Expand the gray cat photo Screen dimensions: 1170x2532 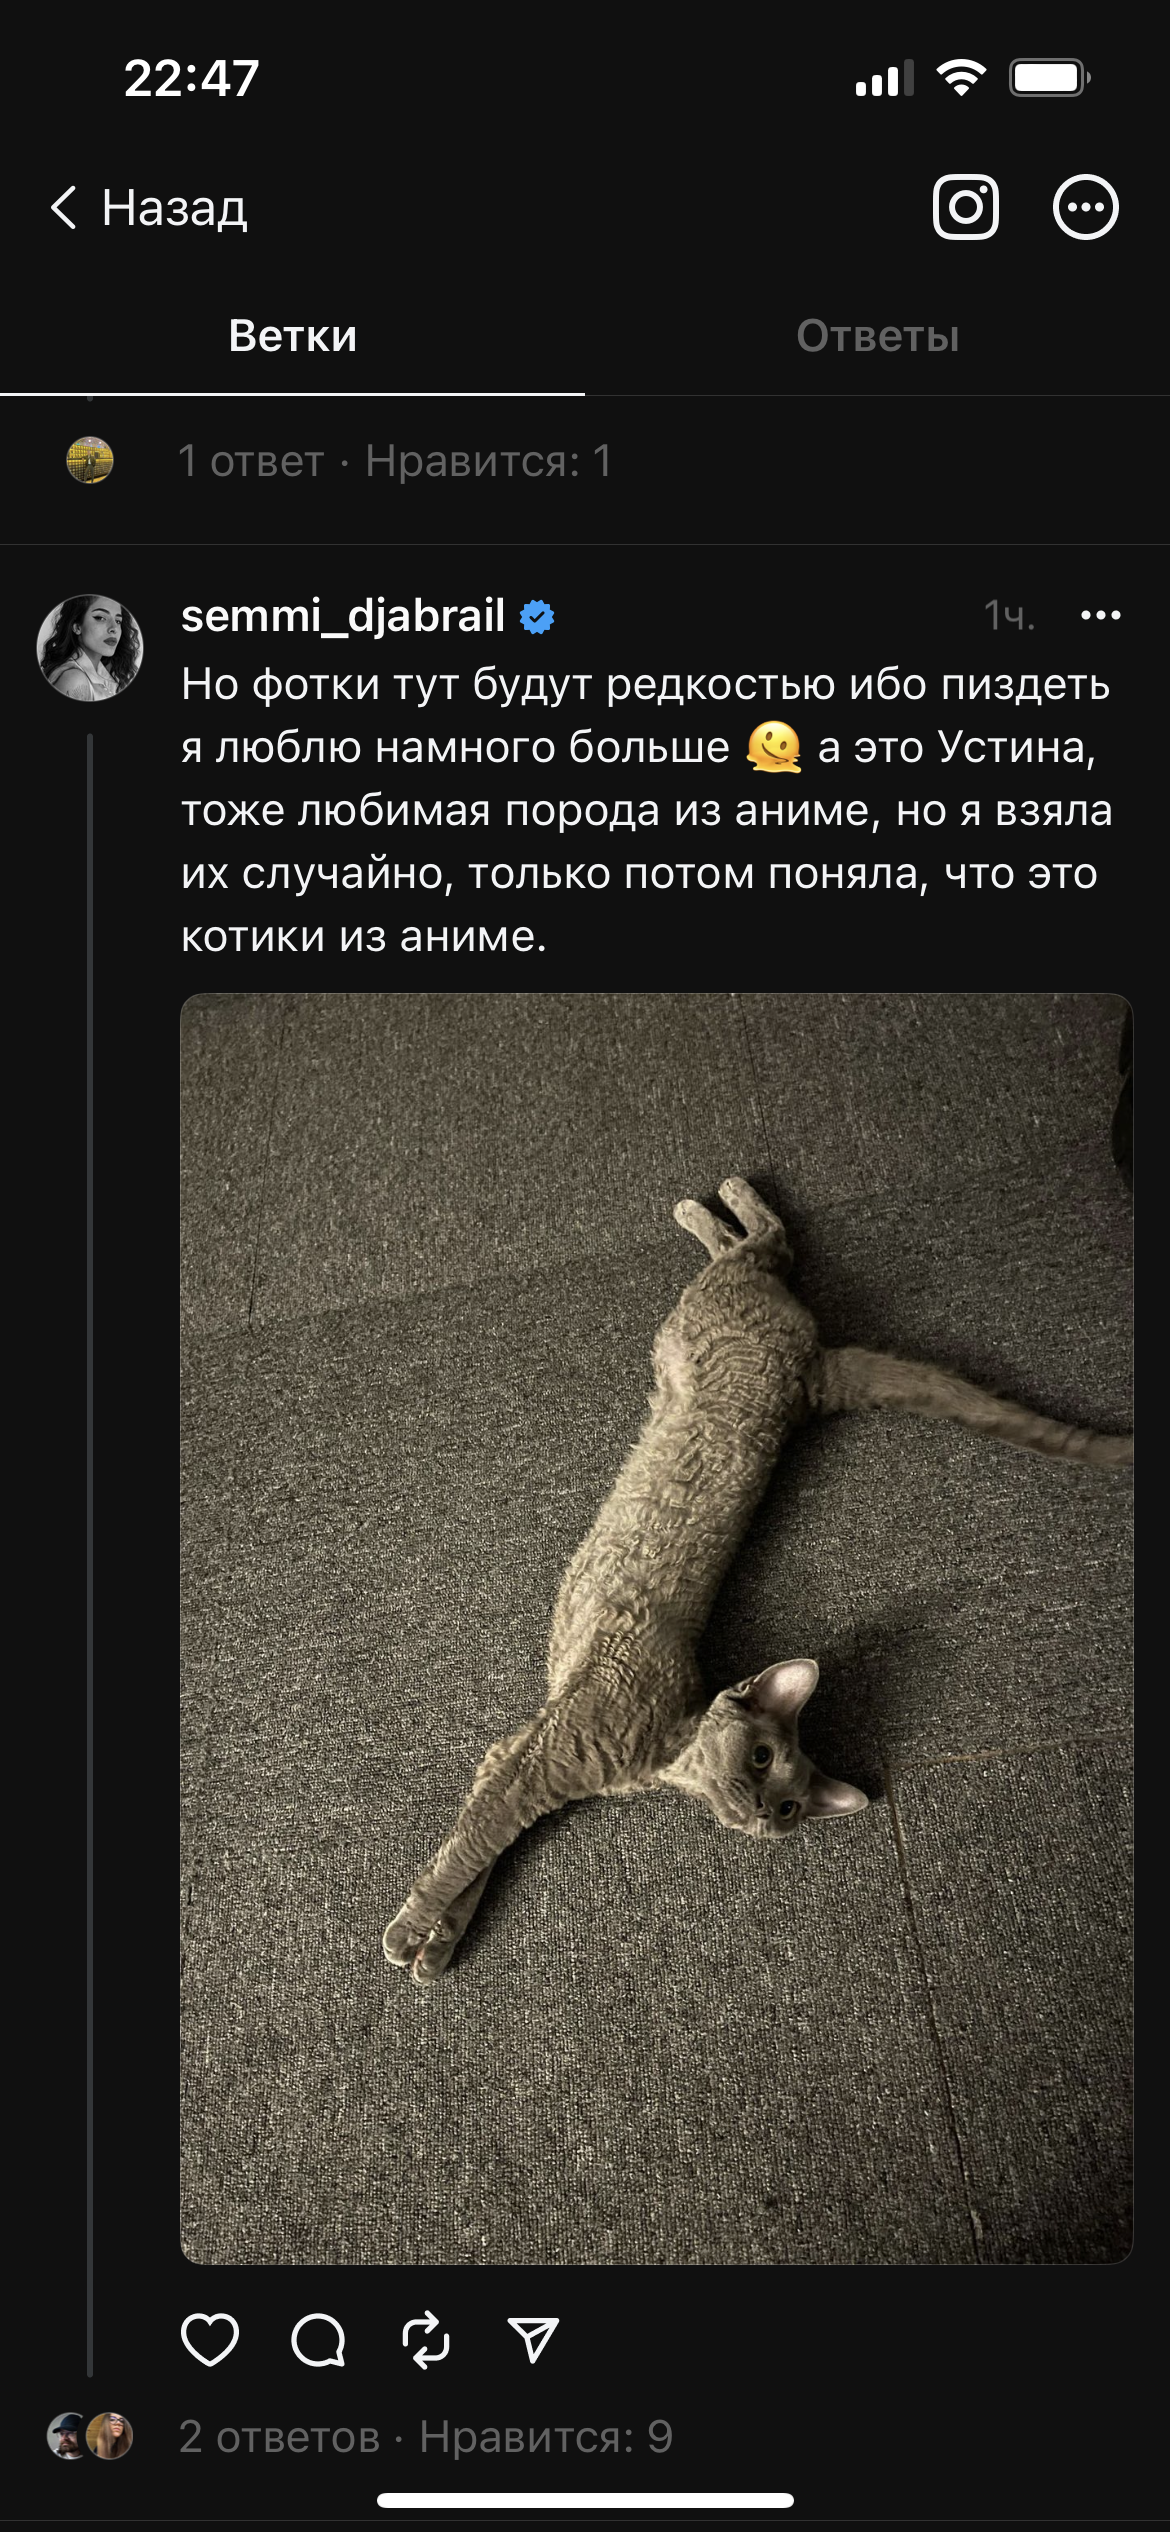click(656, 1628)
